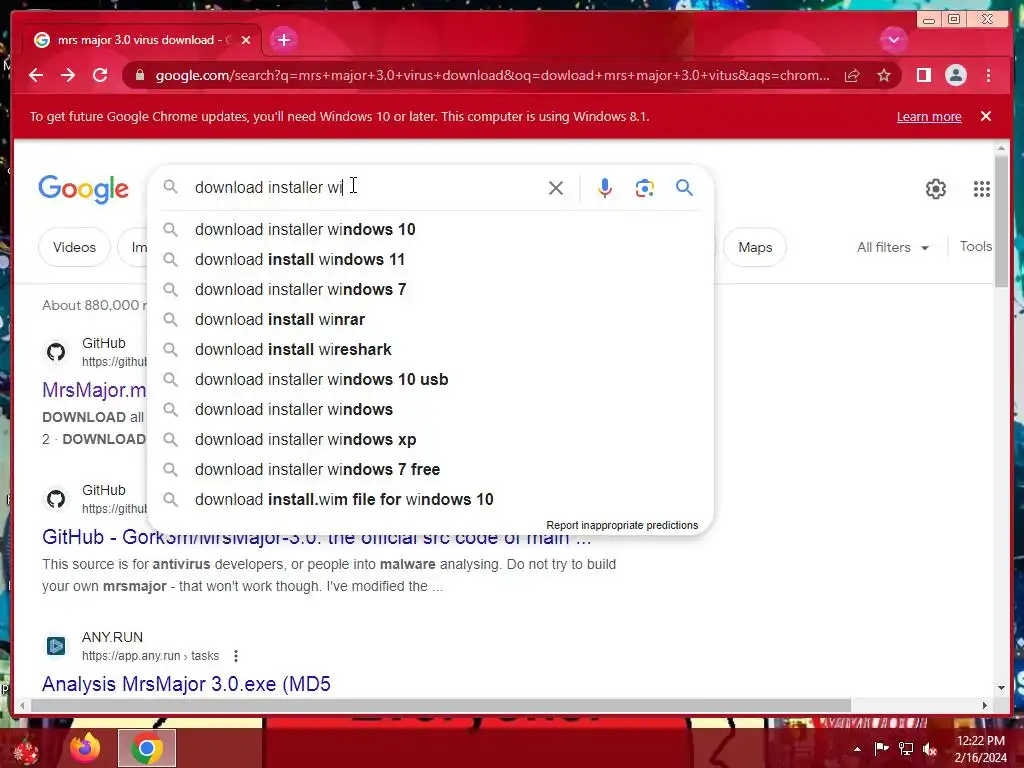Go forward to the next page

click(68, 75)
